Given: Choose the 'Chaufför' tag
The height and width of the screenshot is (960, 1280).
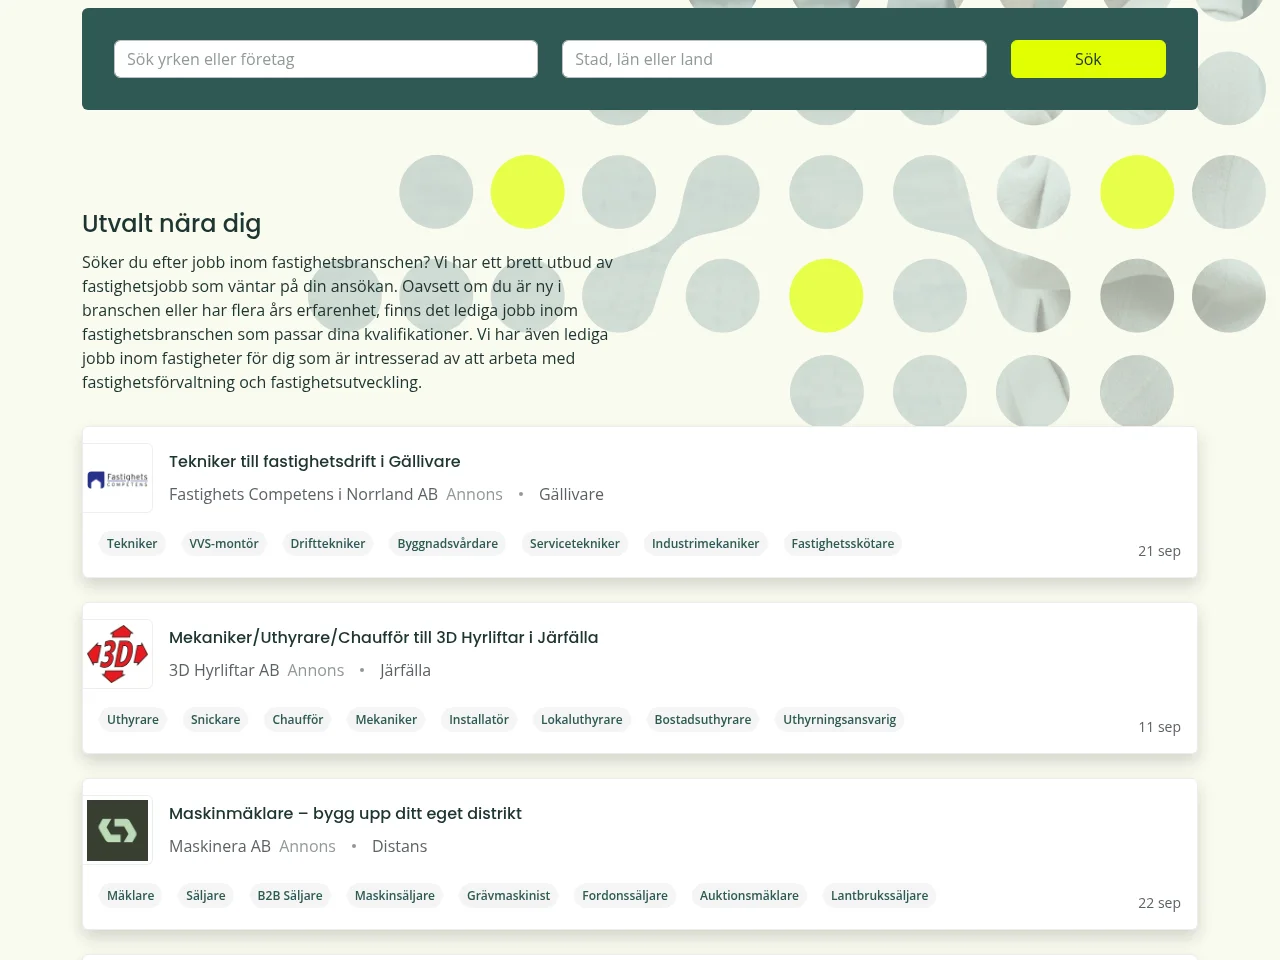Looking at the screenshot, I should (x=298, y=720).
